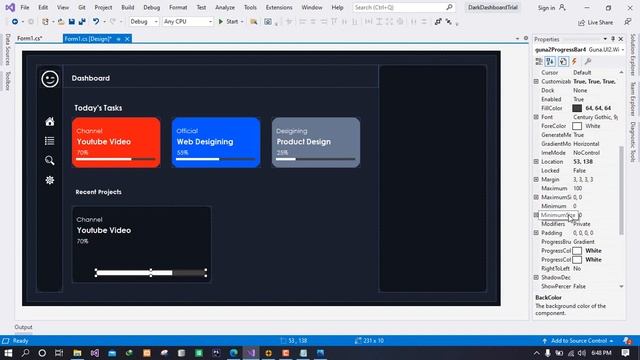Select the gray Product Design task card
640x360 pixels.
pos(316,142)
